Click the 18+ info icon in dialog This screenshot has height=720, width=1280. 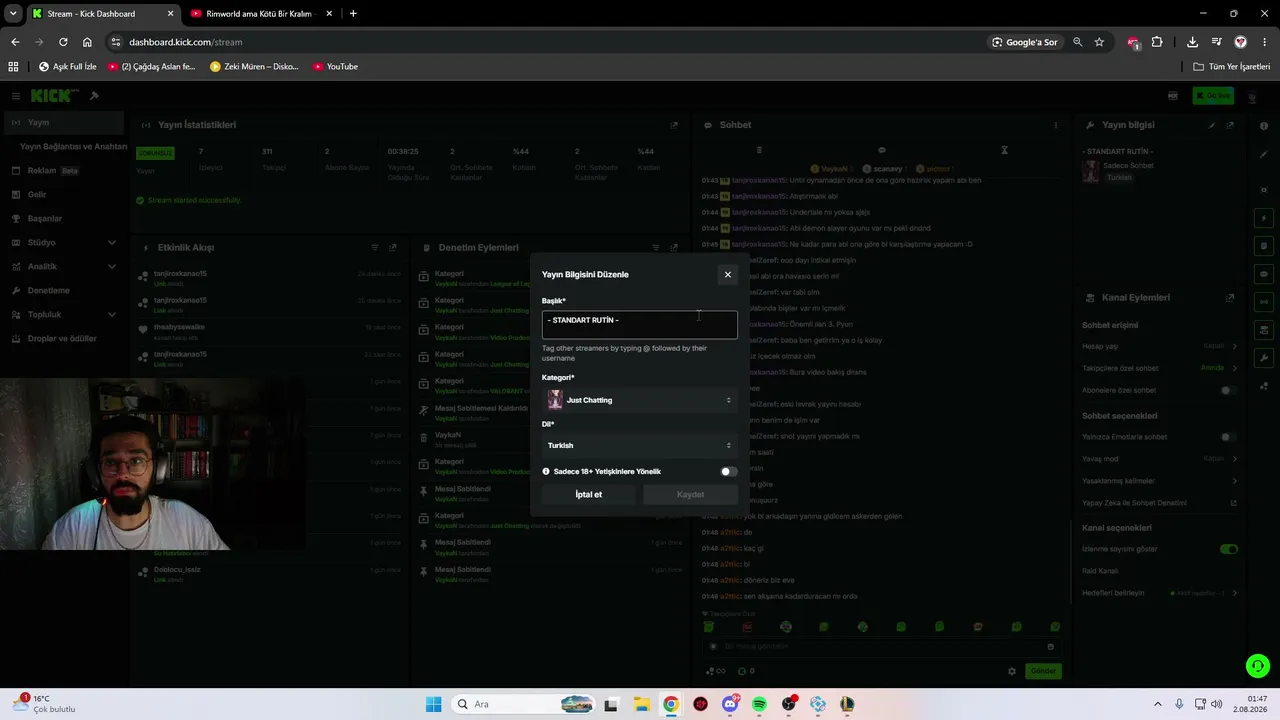pyautogui.click(x=546, y=471)
